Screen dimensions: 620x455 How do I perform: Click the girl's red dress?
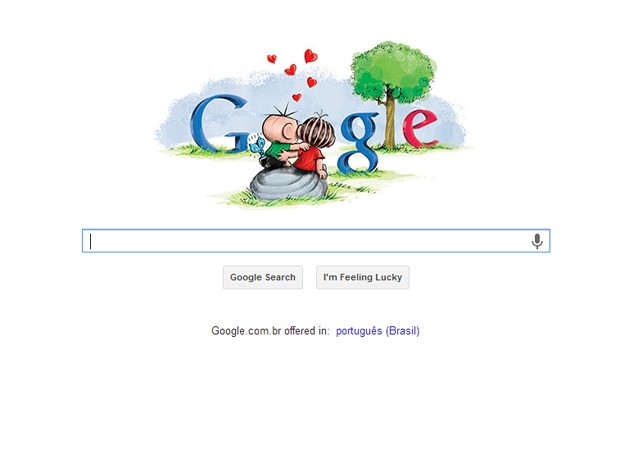310,158
